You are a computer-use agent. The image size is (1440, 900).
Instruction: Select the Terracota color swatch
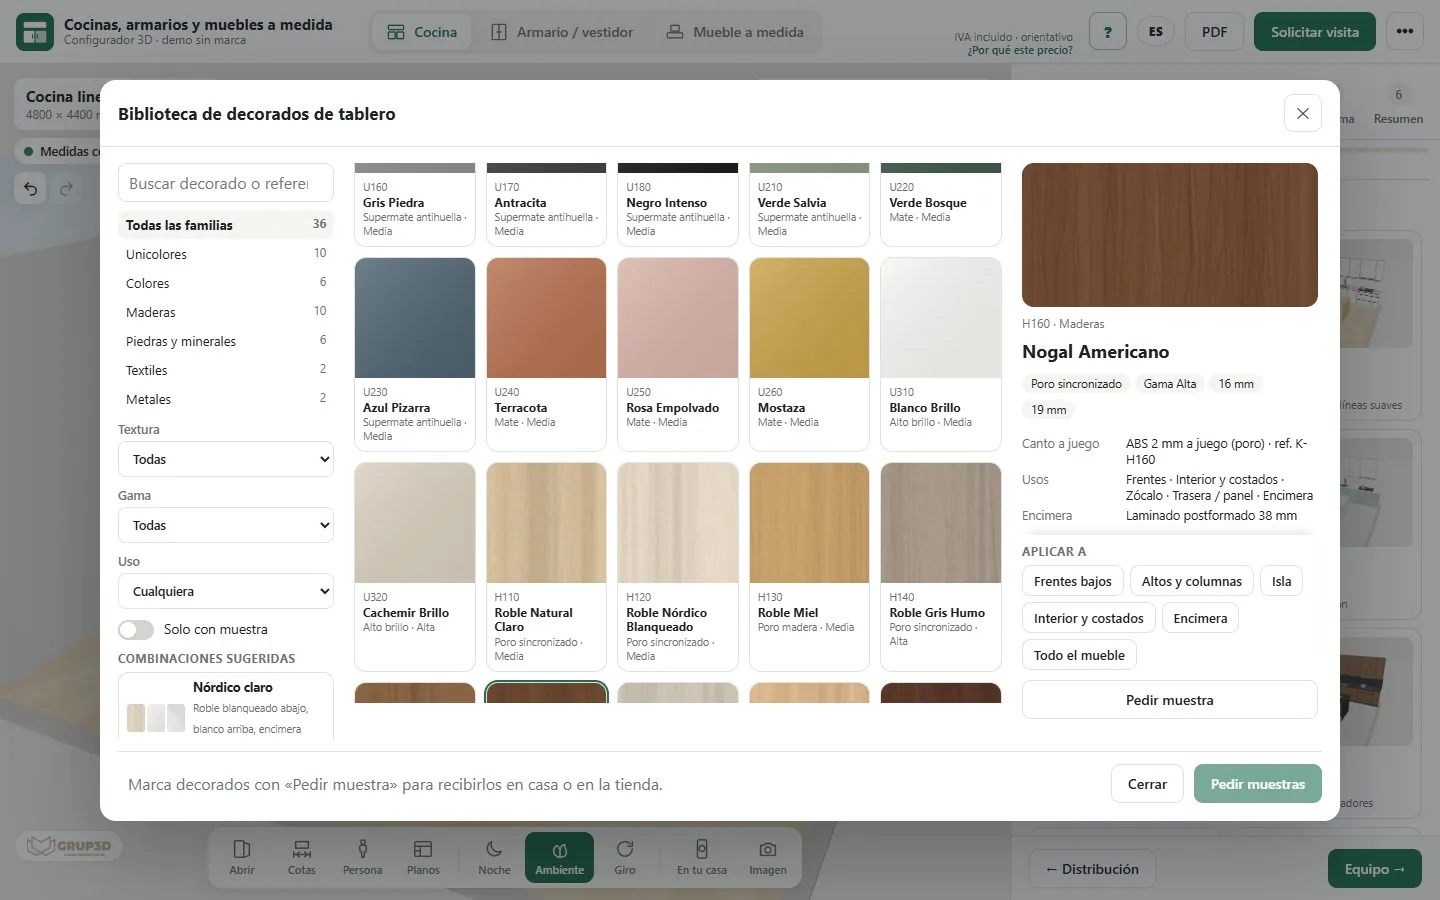click(546, 354)
